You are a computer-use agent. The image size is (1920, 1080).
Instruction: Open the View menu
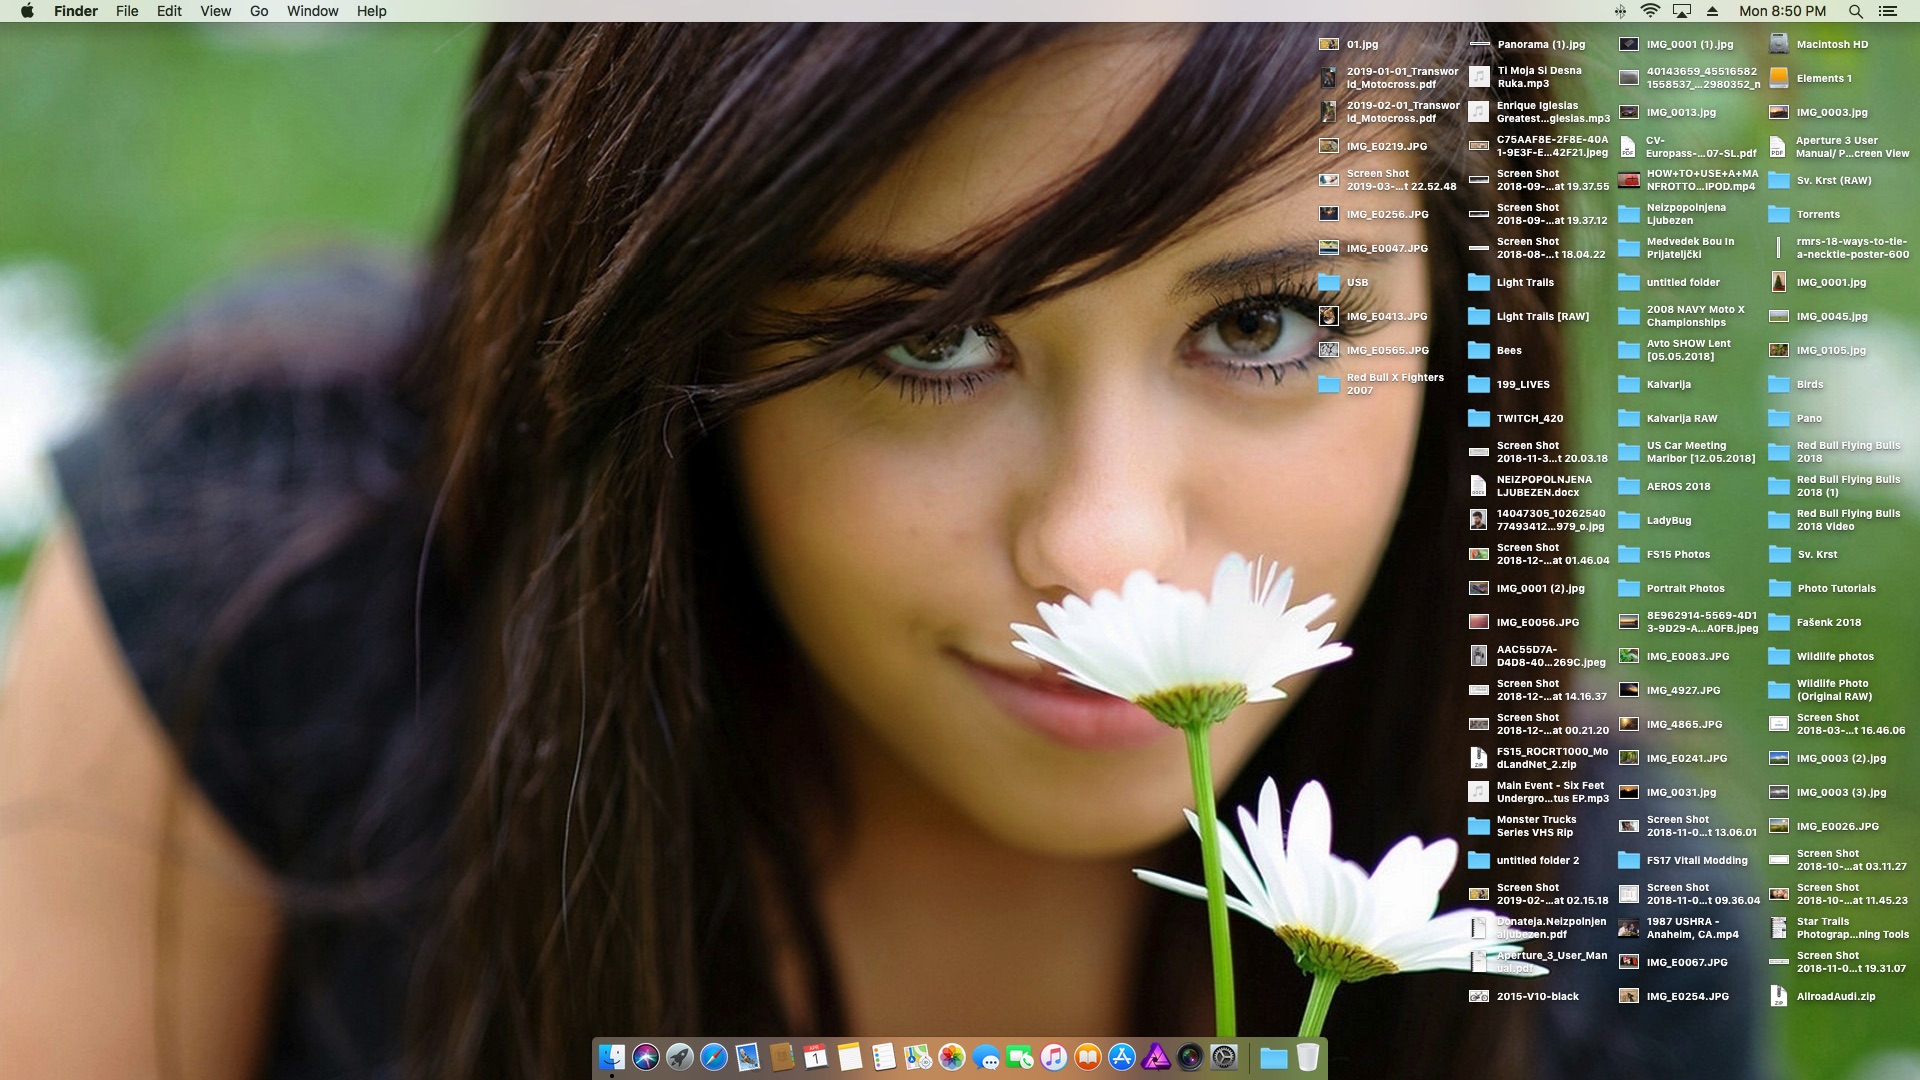(x=215, y=11)
